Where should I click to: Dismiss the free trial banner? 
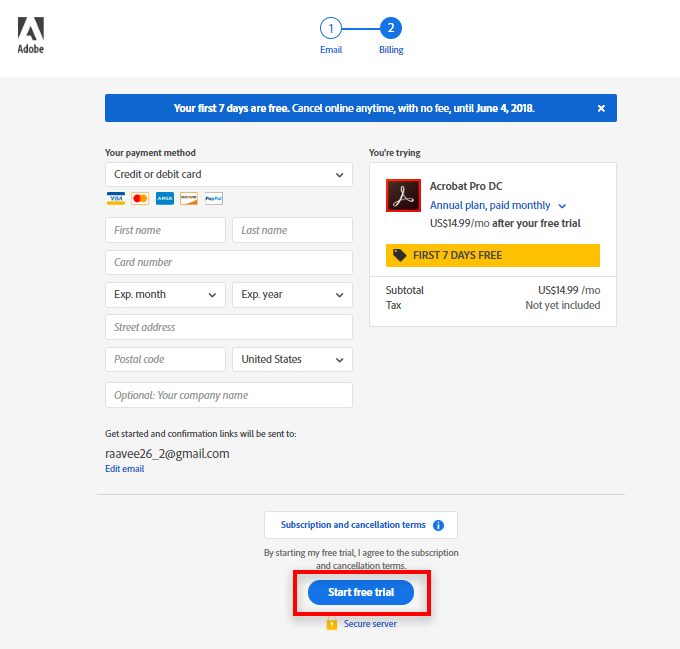pos(601,108)
